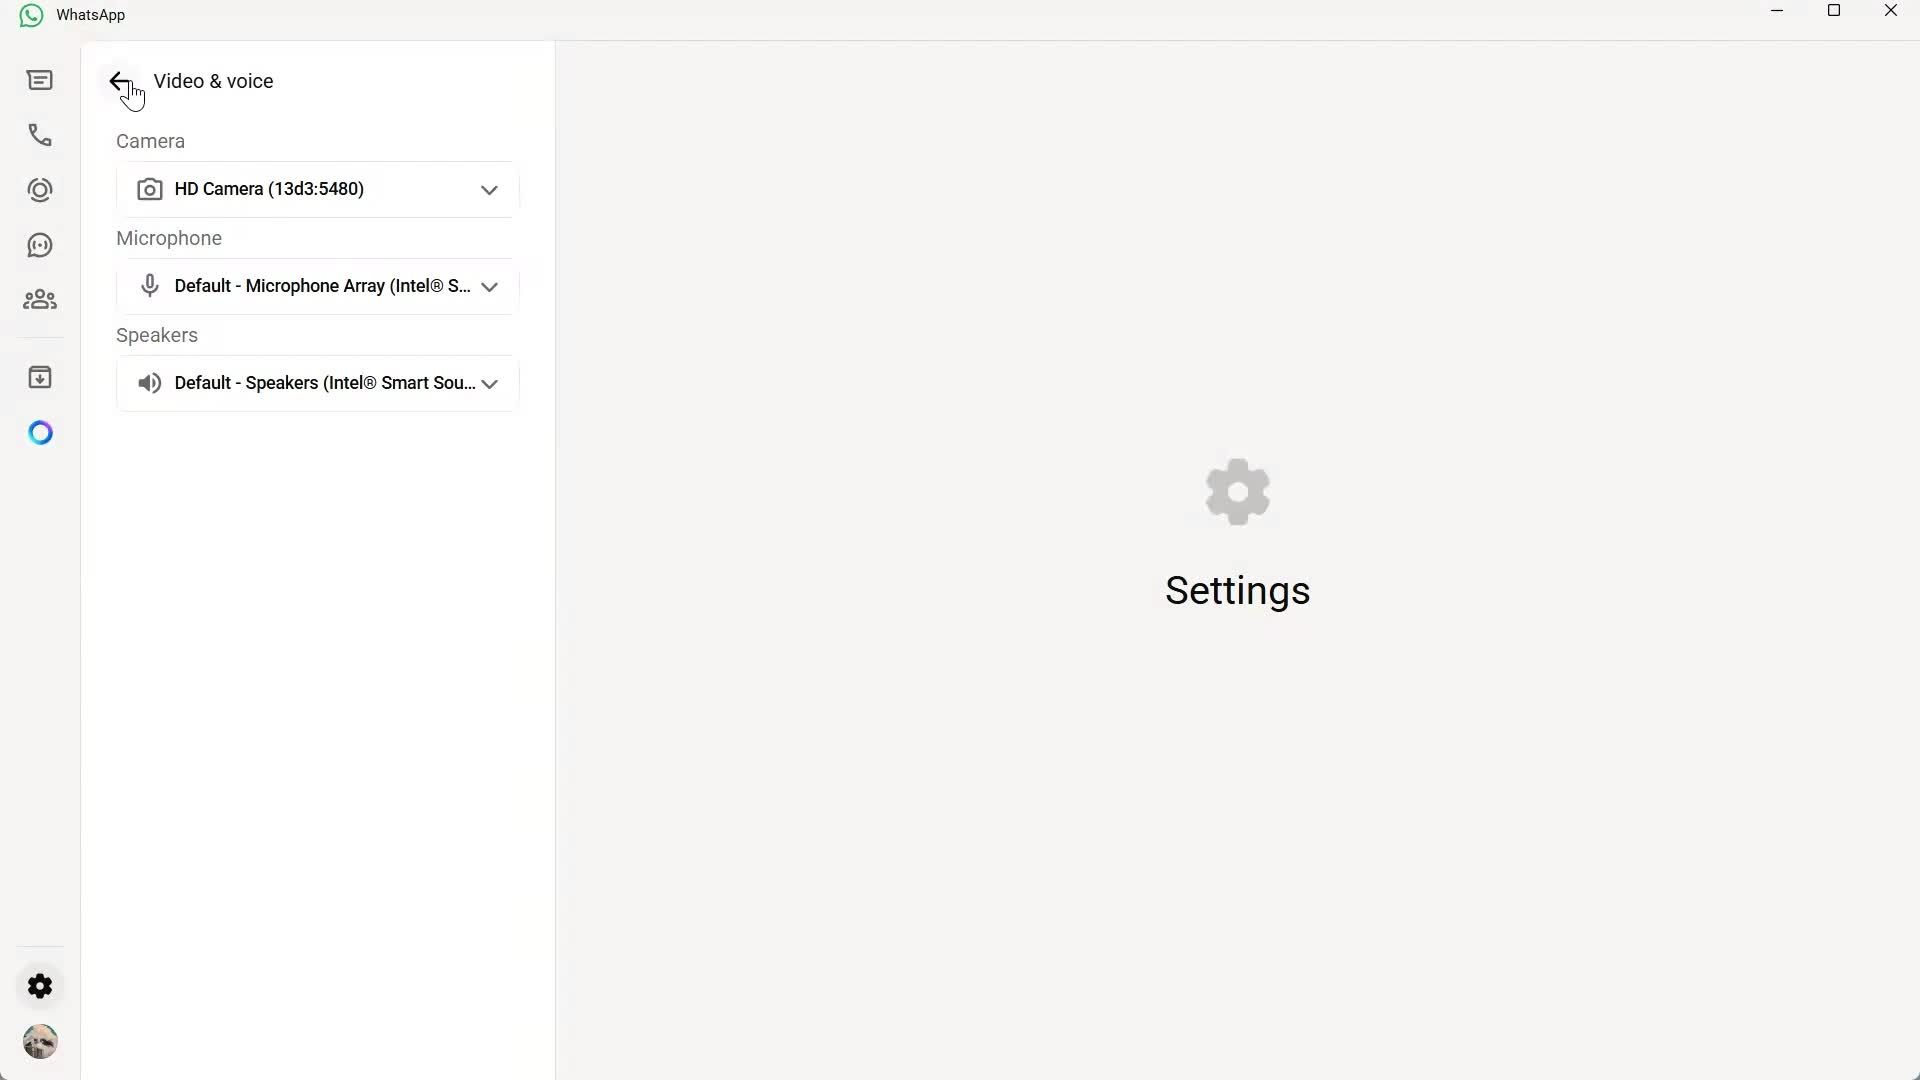Click the speaker icon in Speakers selector

point(150,383)
